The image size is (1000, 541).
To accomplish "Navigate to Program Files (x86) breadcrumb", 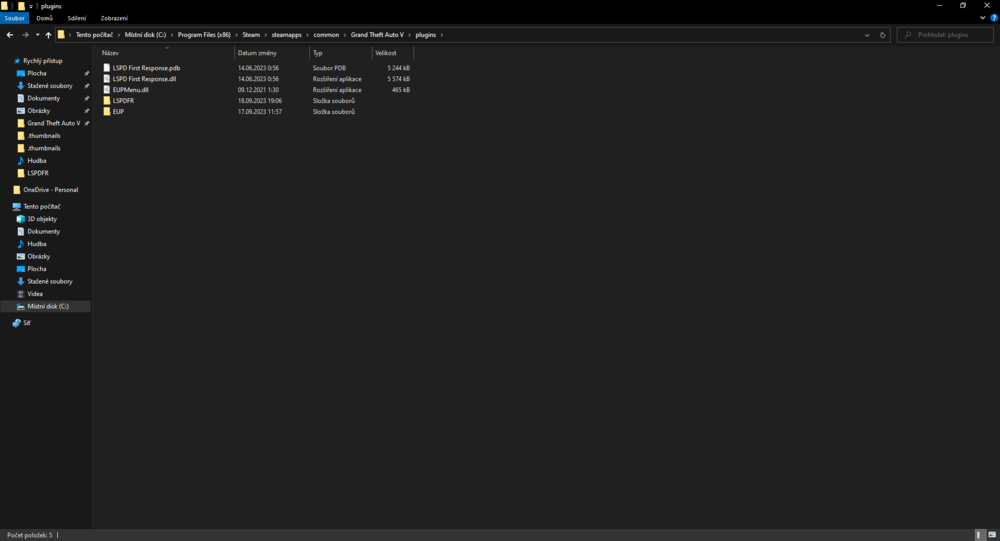I will 204,35.
